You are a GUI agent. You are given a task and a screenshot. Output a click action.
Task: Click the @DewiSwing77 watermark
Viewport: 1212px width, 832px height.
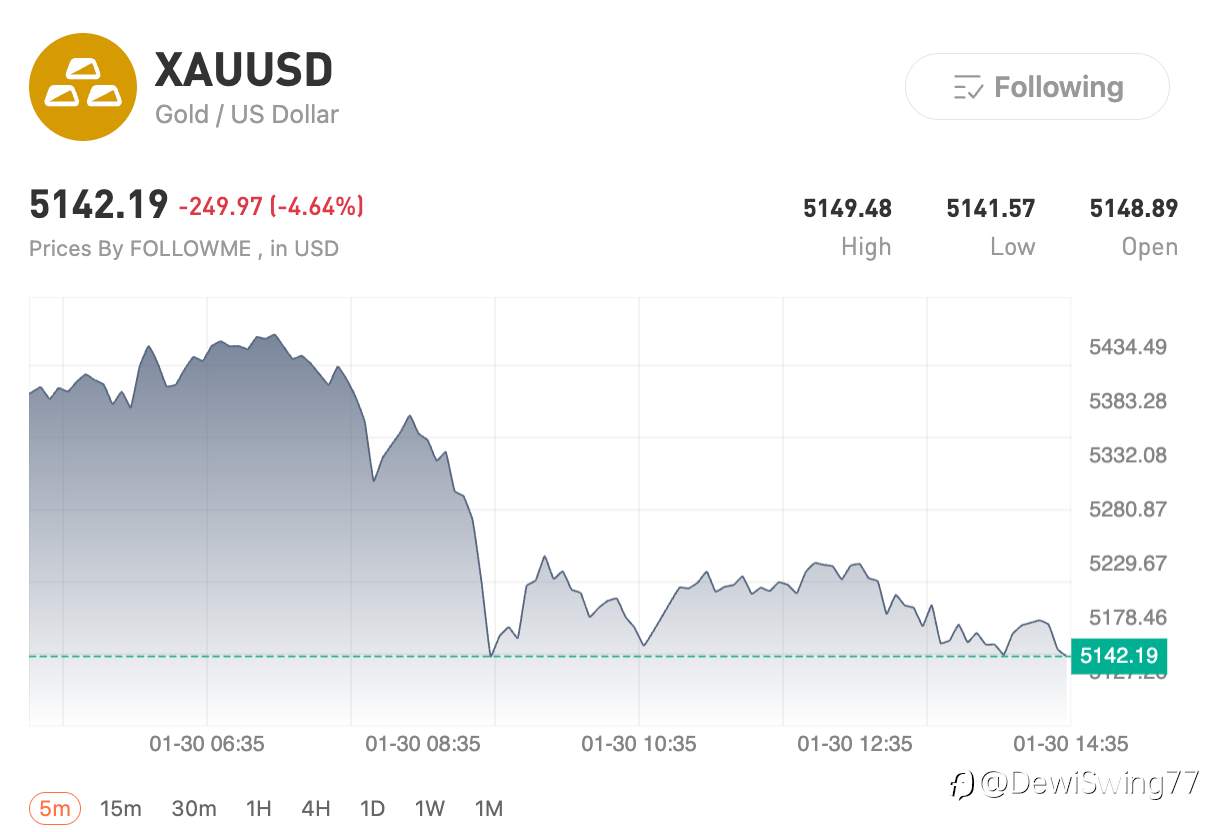1075,784
